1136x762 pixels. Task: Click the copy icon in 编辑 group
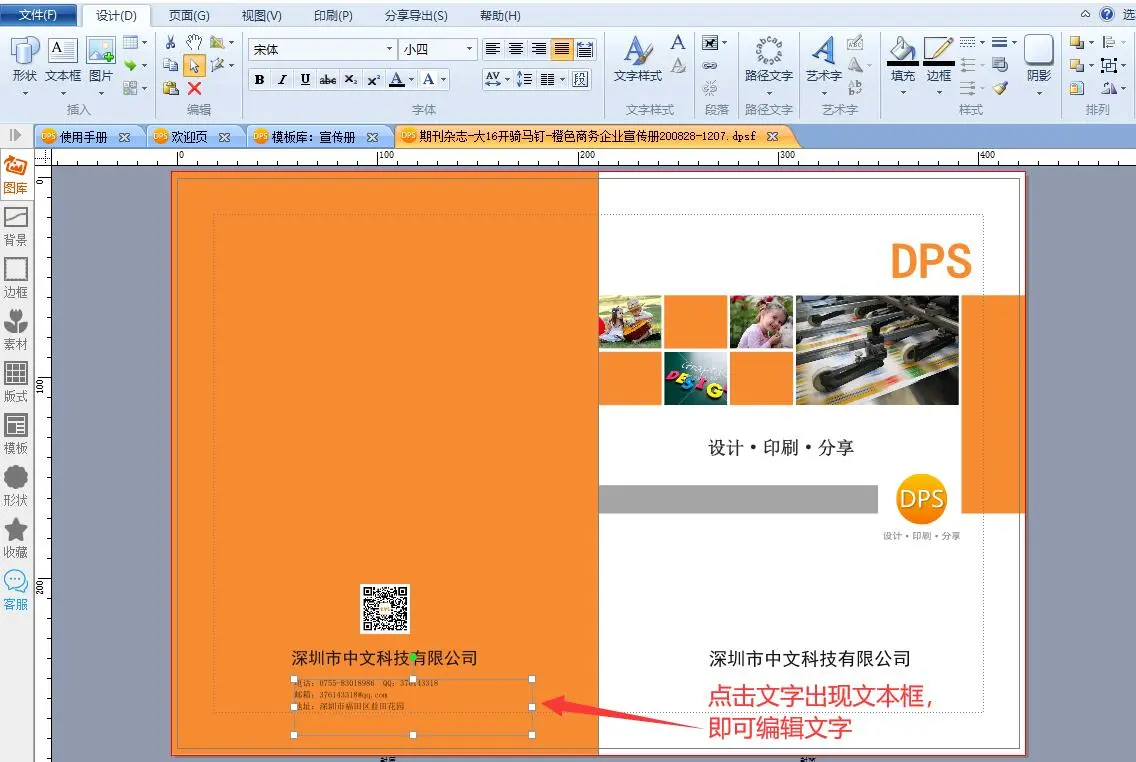point(170,65)
